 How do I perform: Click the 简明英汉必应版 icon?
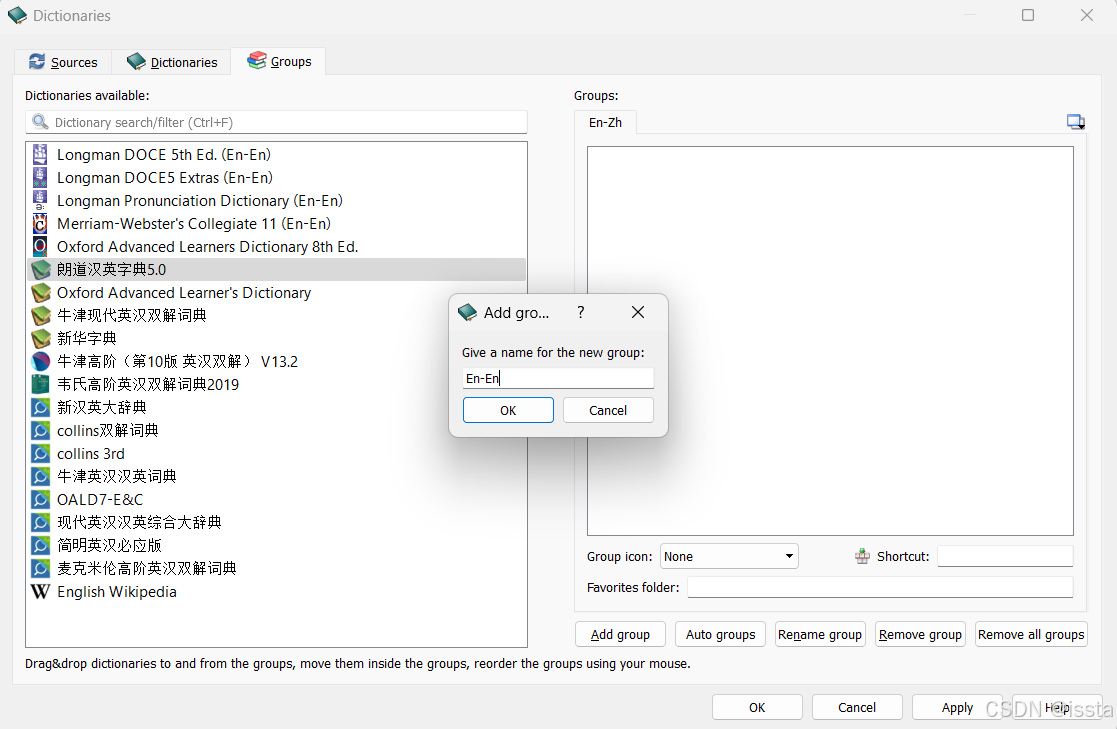point(41,545)
